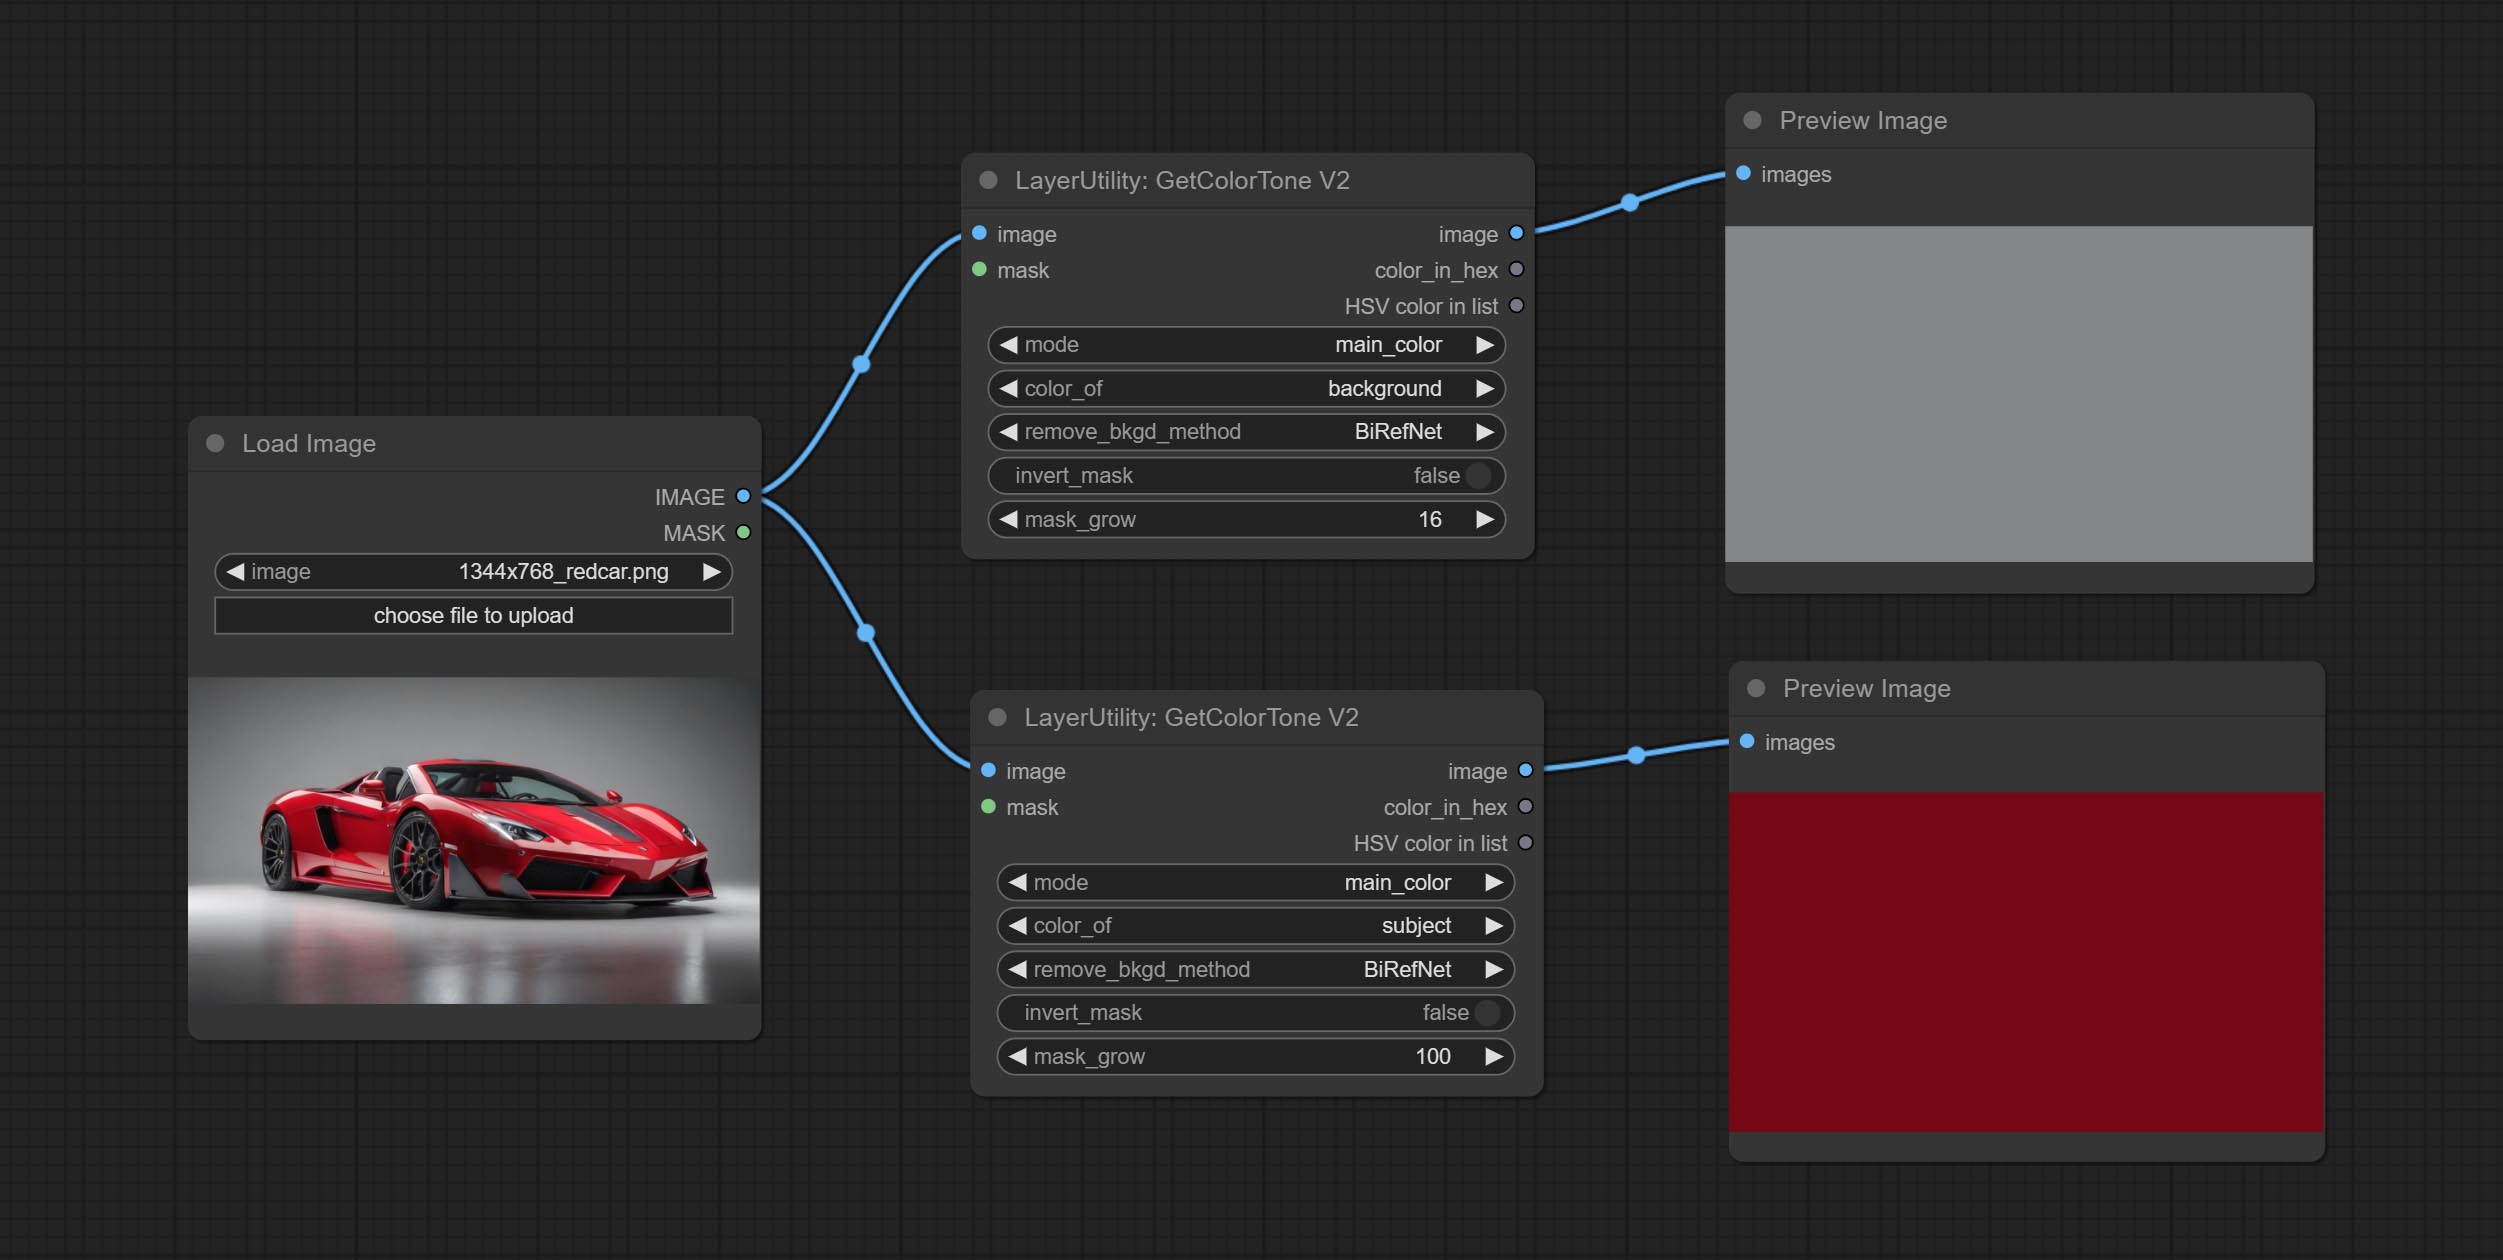The height and width of the screenshot is (1260, 2503).
Task: Increase mask_grow 16 with right arrow
Action: pyautogui.click(x=1484, y=519)
